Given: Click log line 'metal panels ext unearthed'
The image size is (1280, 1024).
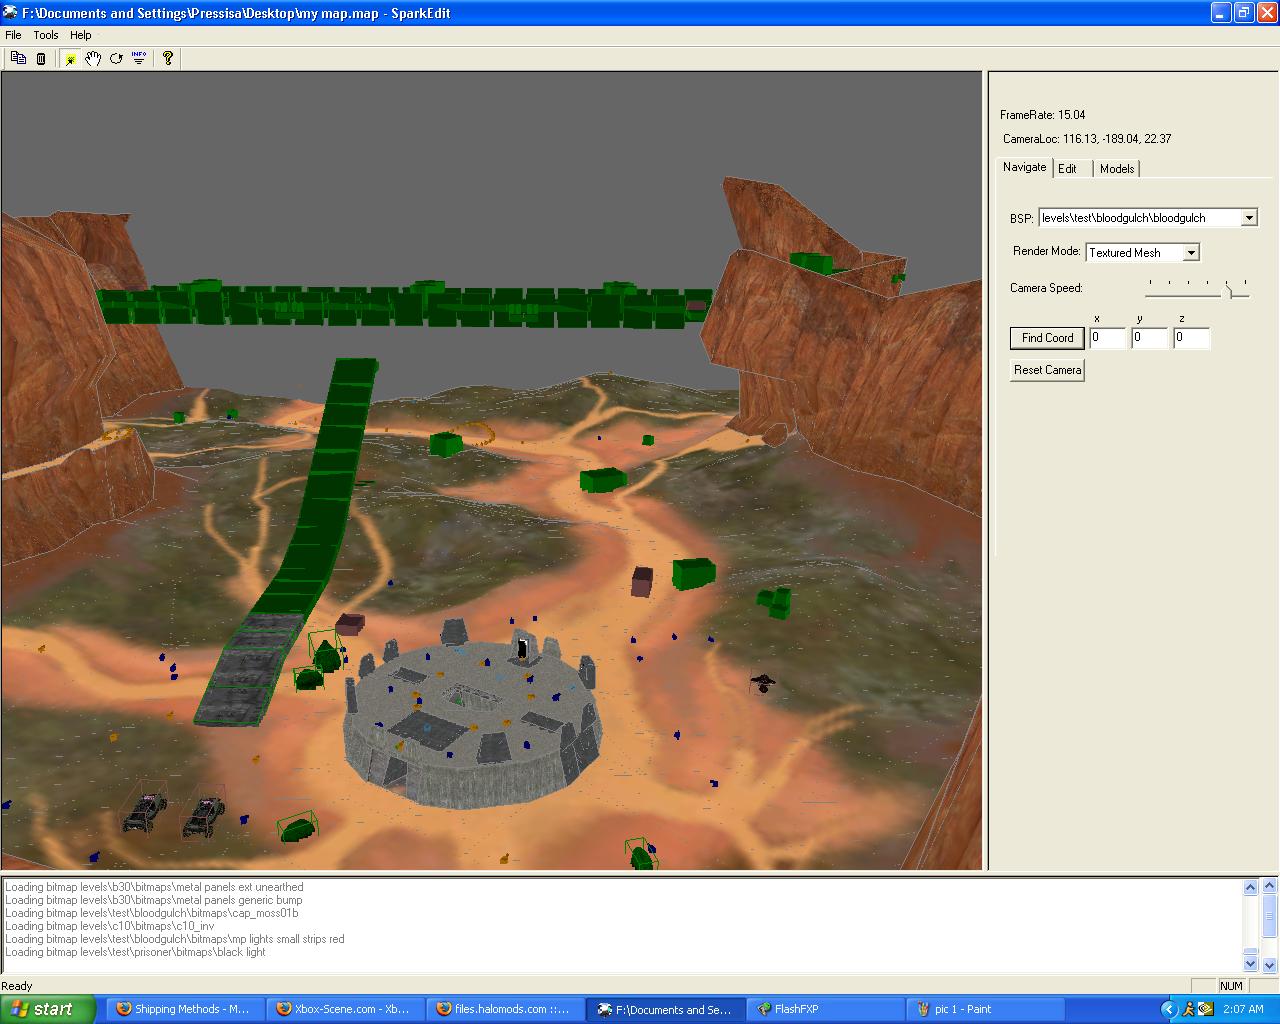Looking at the screenshot, I should [x=154, y=887].
